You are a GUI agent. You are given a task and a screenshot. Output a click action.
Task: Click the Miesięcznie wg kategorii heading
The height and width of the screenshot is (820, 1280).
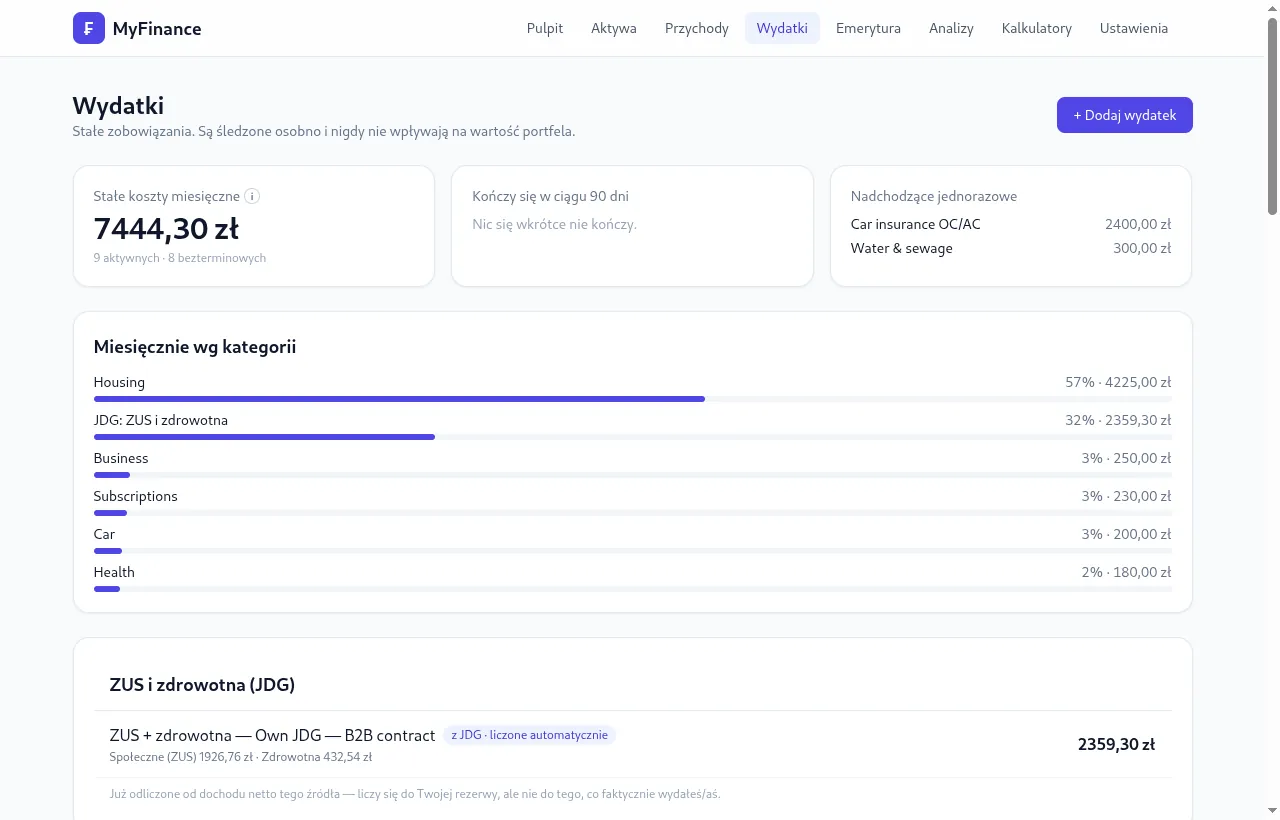tap(195, 347)
